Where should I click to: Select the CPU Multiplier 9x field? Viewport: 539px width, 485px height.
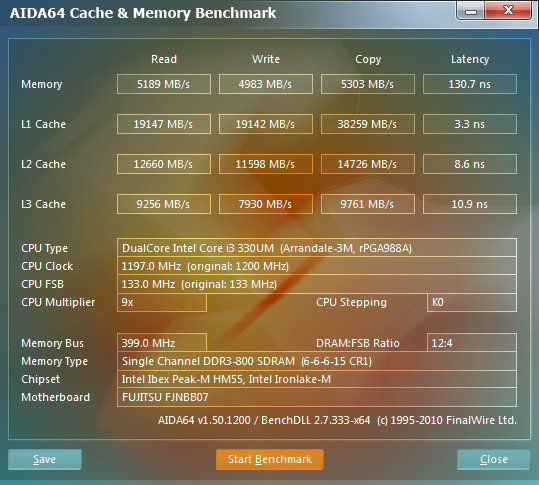coord(162,302)
